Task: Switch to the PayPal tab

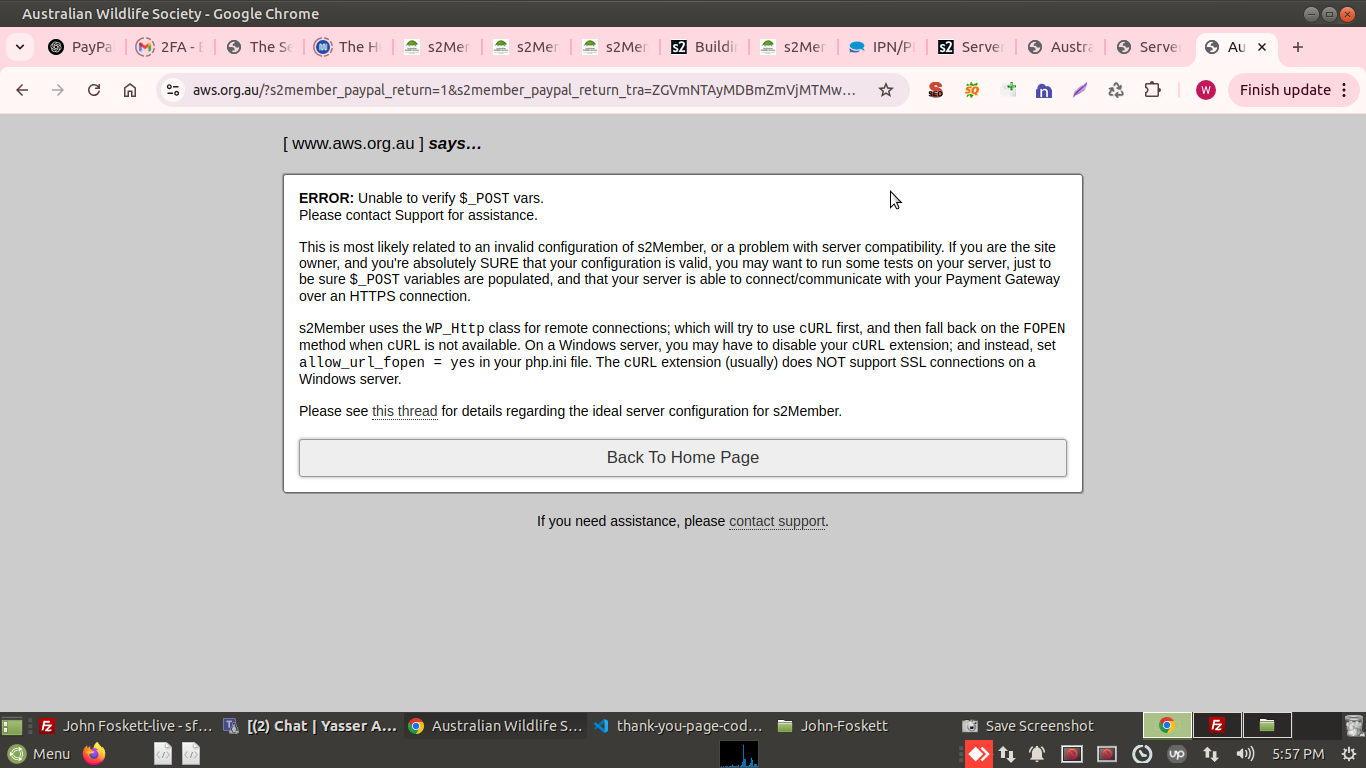Action: 82,47
